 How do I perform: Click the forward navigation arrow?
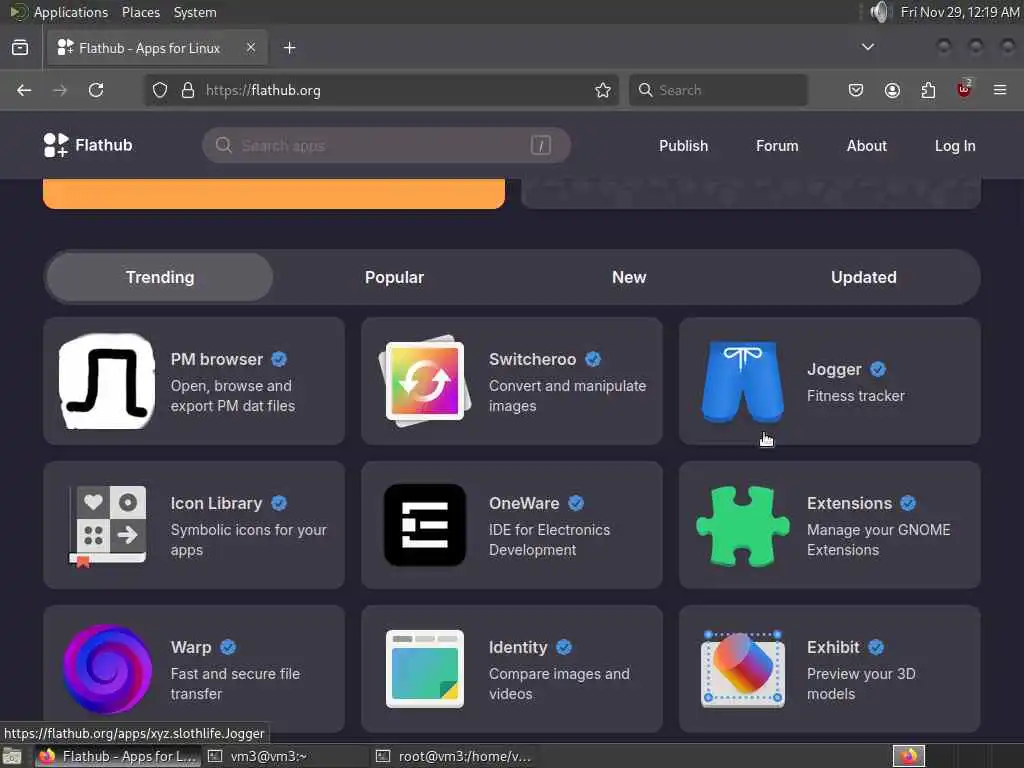[60, 90]
